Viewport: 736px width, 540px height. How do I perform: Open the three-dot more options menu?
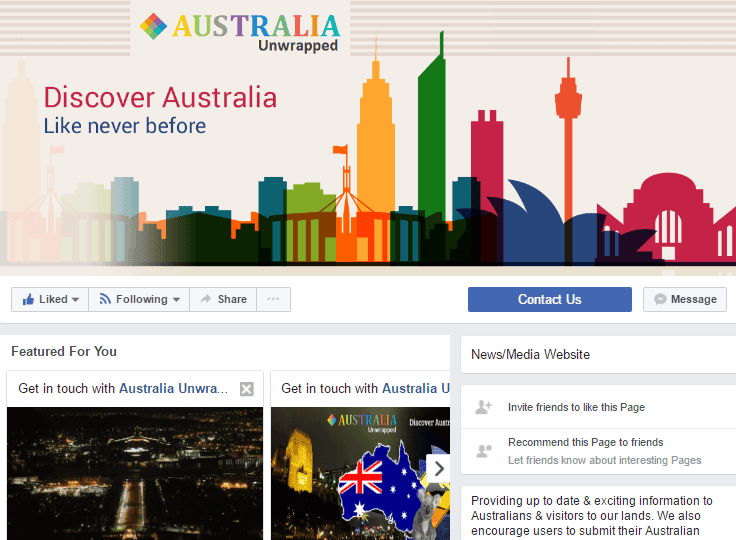tap(273, 299)
